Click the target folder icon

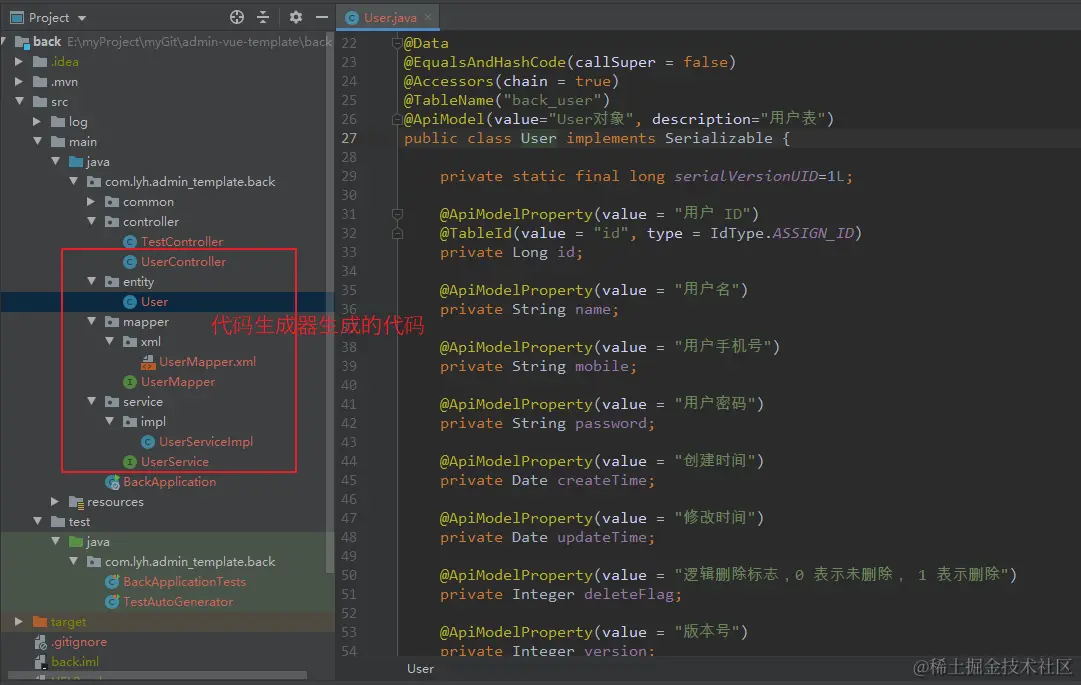[40, 622]
